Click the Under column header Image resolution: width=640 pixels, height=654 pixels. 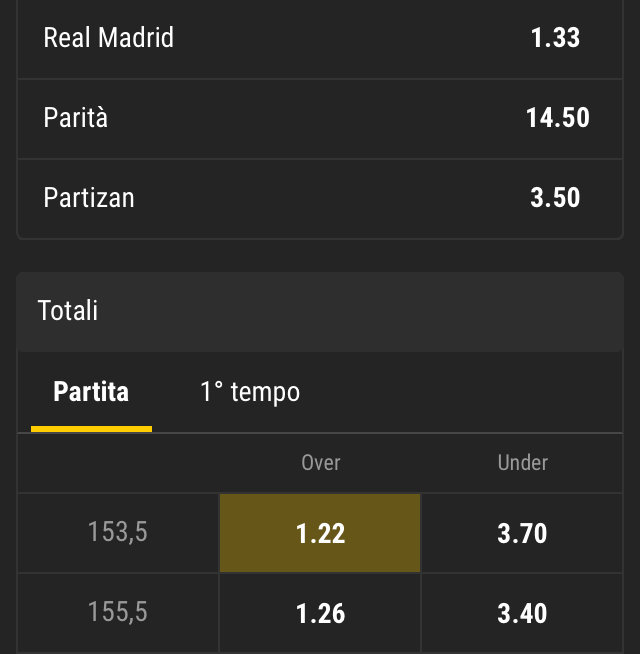click(x=523, y=462)
